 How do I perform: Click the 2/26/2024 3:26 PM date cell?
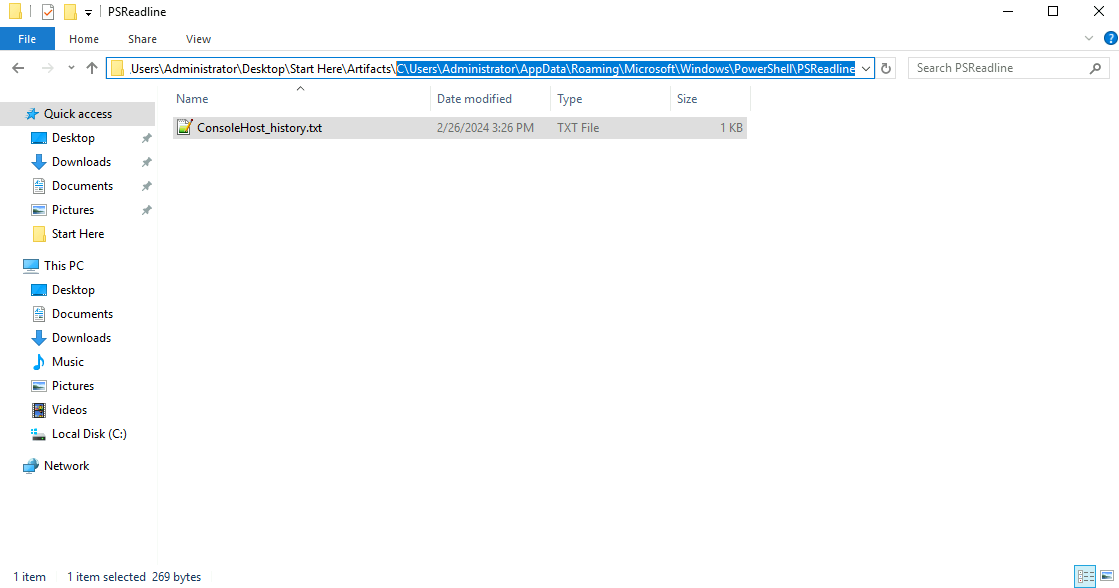485,128
